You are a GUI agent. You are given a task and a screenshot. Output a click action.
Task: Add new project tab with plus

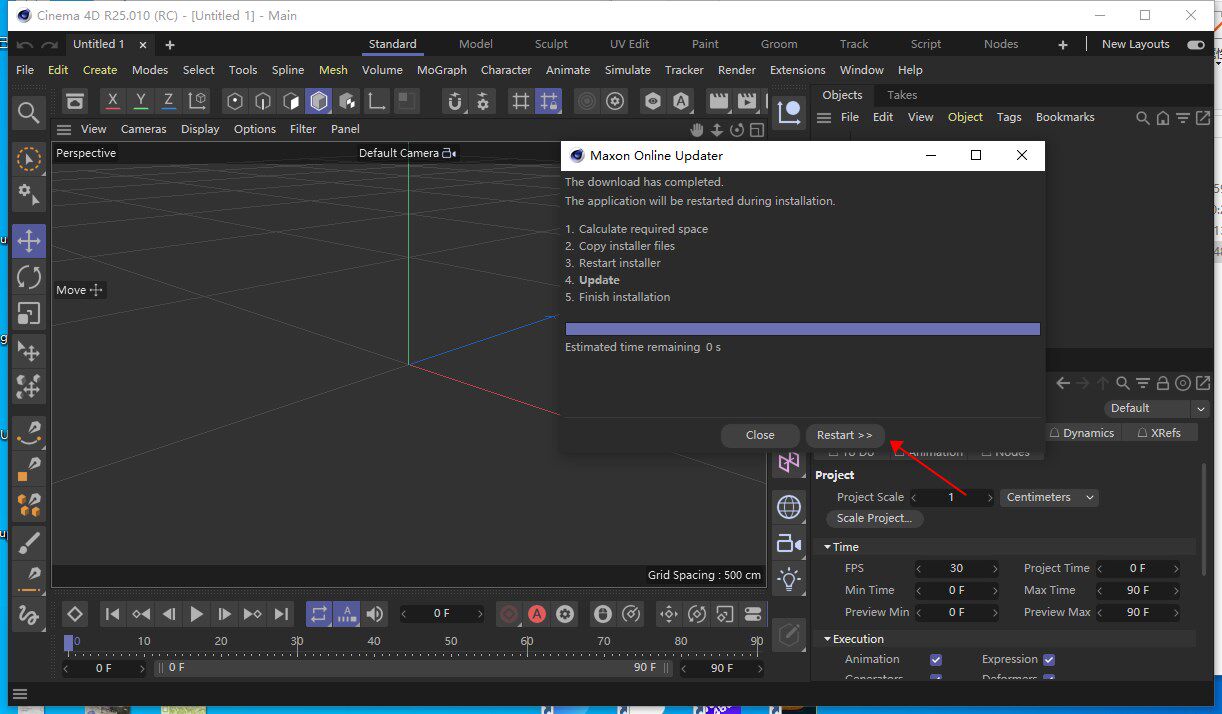coord(170,45)
